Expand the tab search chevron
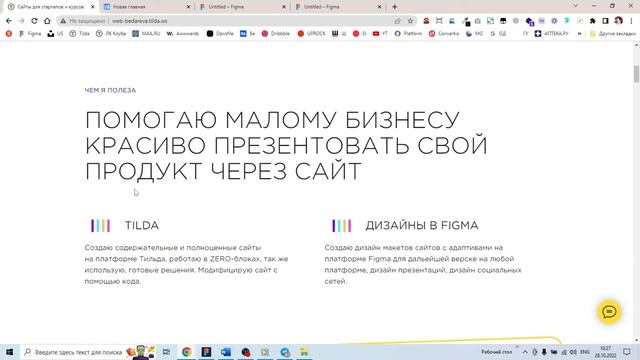Viewport: 640px width, 360px height. pyautogui.click(x=576, y=6)
